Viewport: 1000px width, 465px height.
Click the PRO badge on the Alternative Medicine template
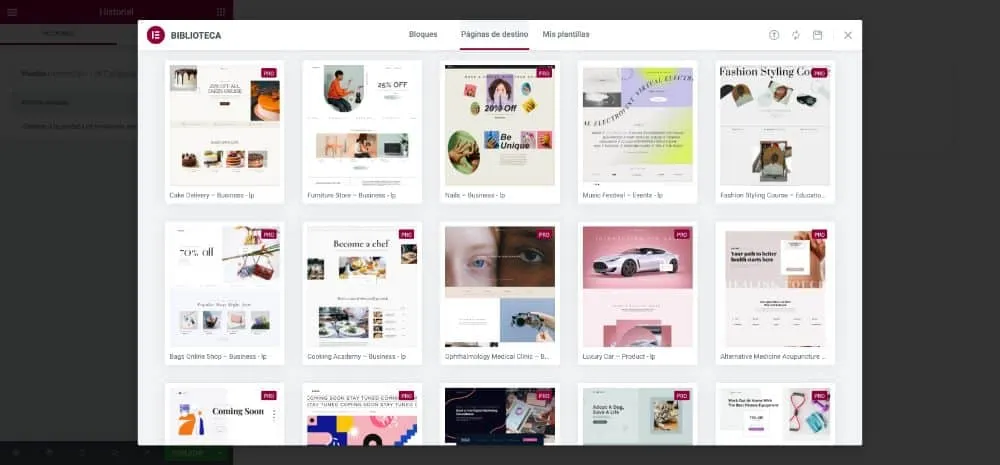[x=820, y=234]
